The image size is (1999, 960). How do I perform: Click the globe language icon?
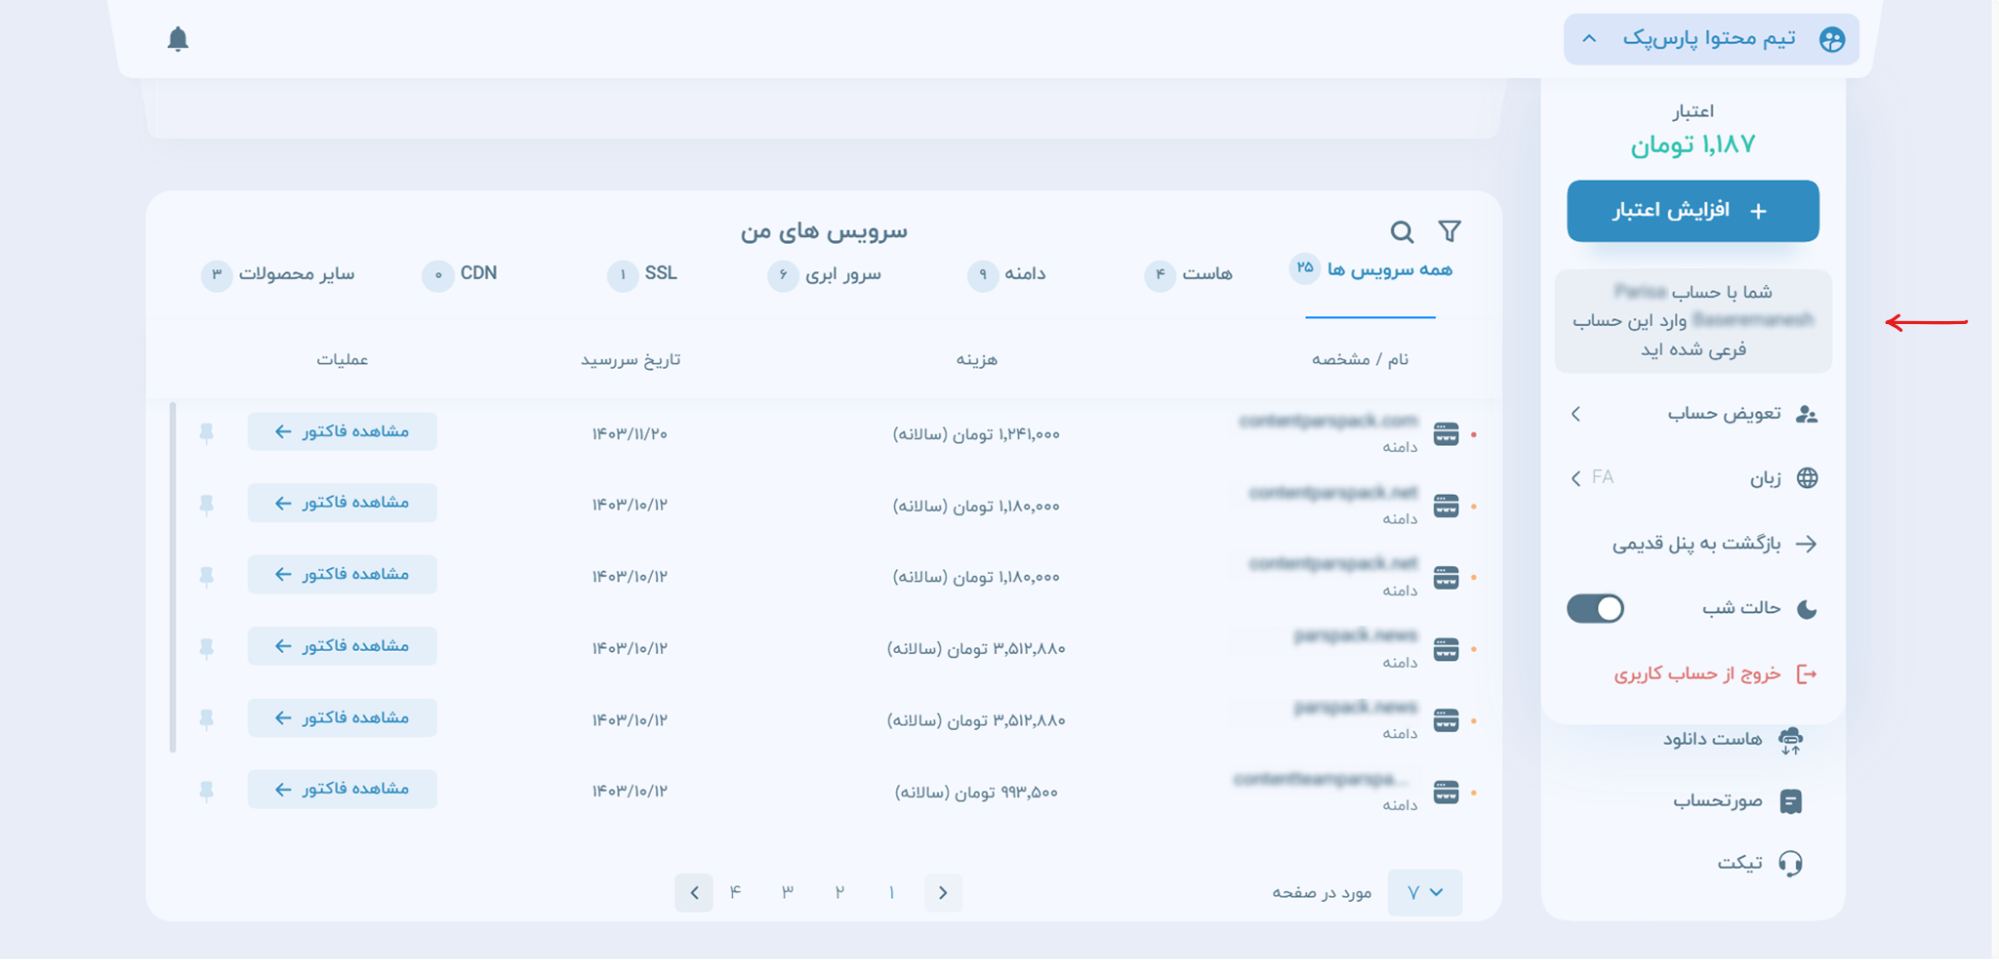pyautogui.click(x=1807, y=478)
